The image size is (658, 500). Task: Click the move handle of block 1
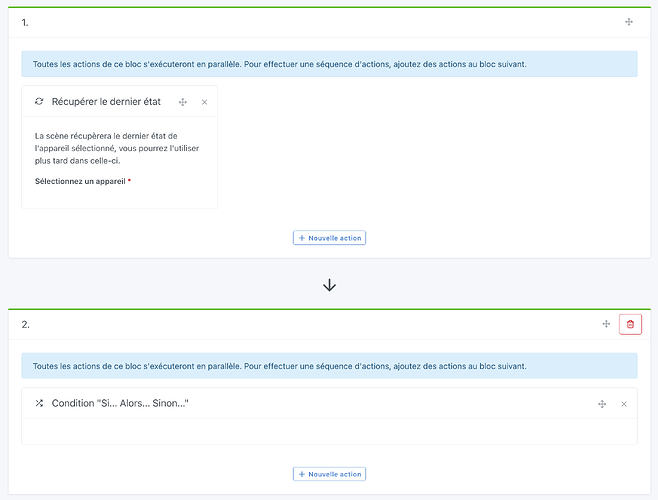(628, 22)
